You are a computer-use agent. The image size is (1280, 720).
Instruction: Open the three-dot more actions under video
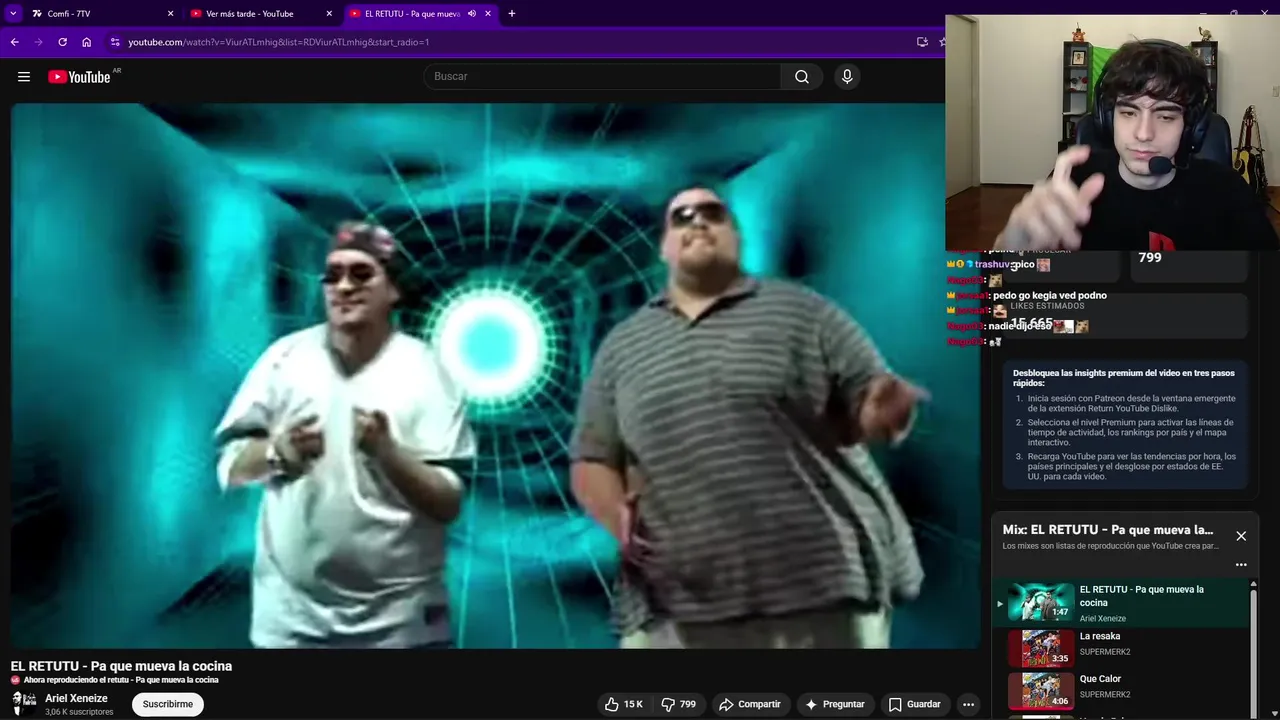click(968, 704)
